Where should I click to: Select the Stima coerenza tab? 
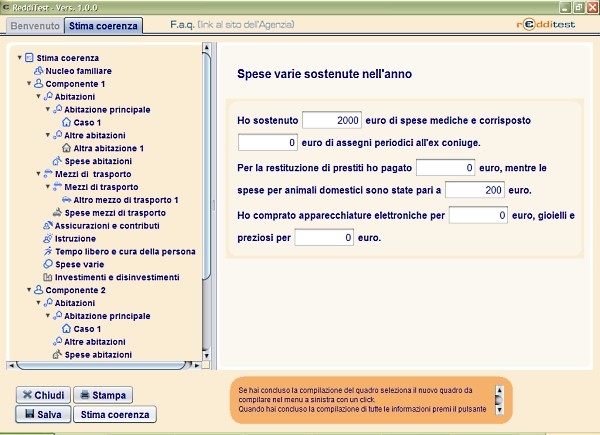point(103,26)
